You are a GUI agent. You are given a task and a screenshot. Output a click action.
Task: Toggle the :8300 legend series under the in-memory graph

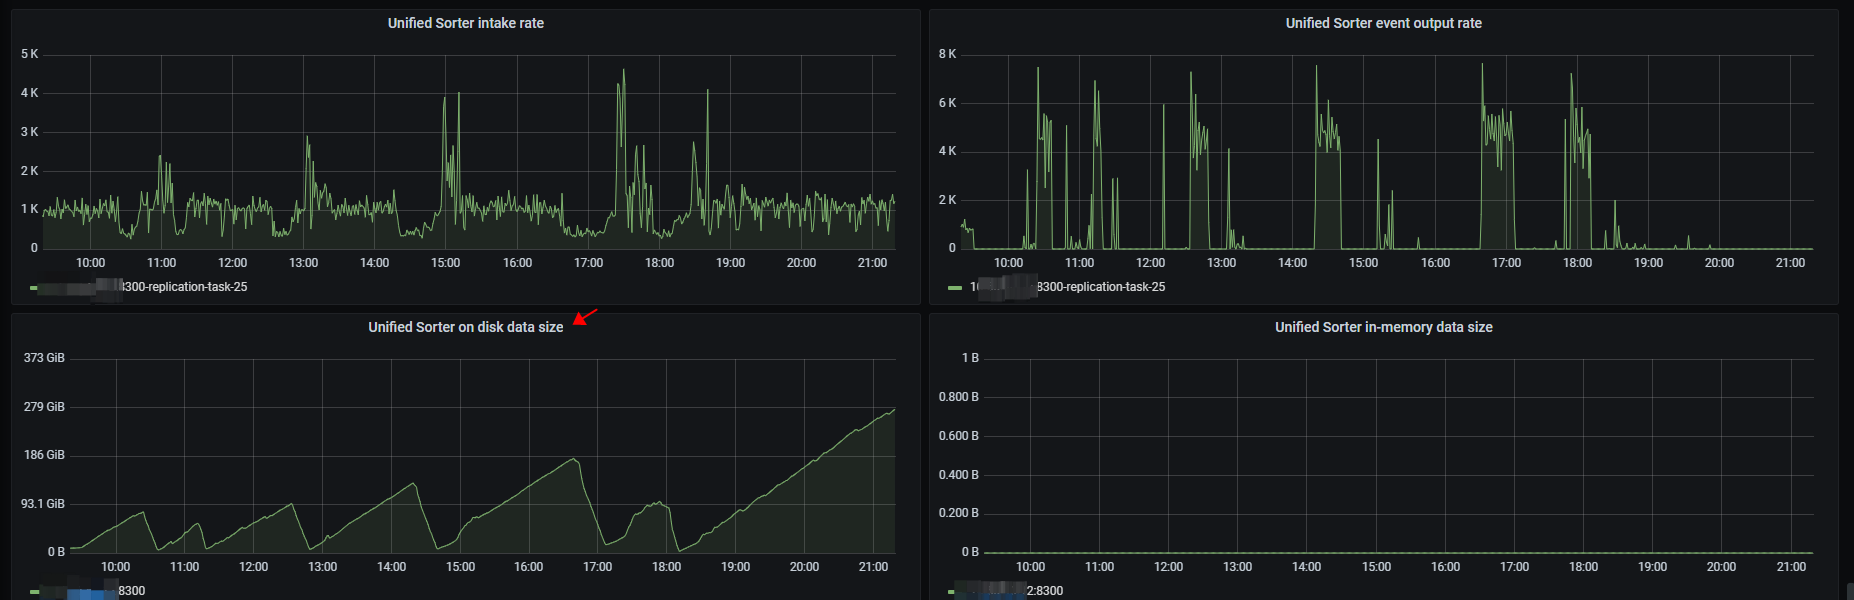point(1045,591)
